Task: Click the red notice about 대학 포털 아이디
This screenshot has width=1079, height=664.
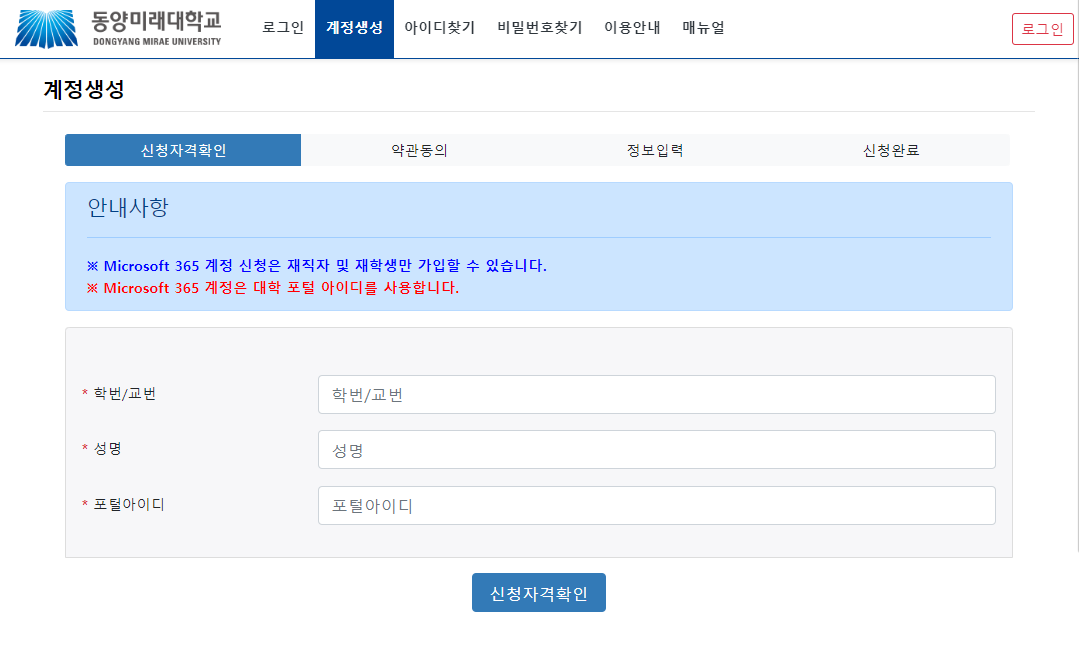Action: [273, 288]
